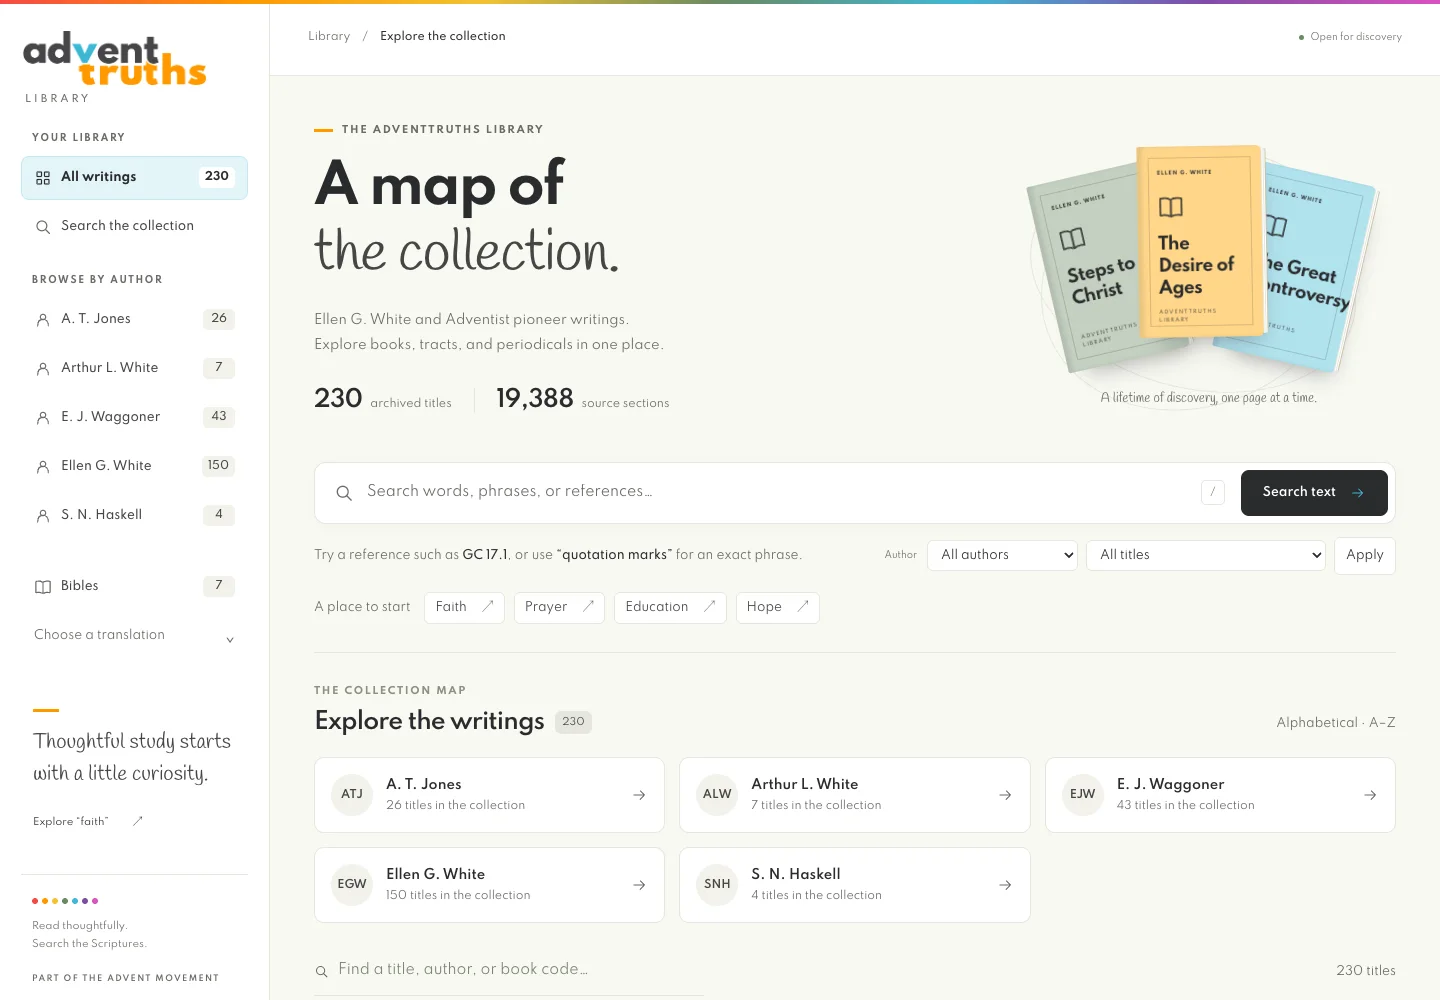Select the Hope starter topic
Viewport: 1440px width, 1000px height.
click(778, 607)
